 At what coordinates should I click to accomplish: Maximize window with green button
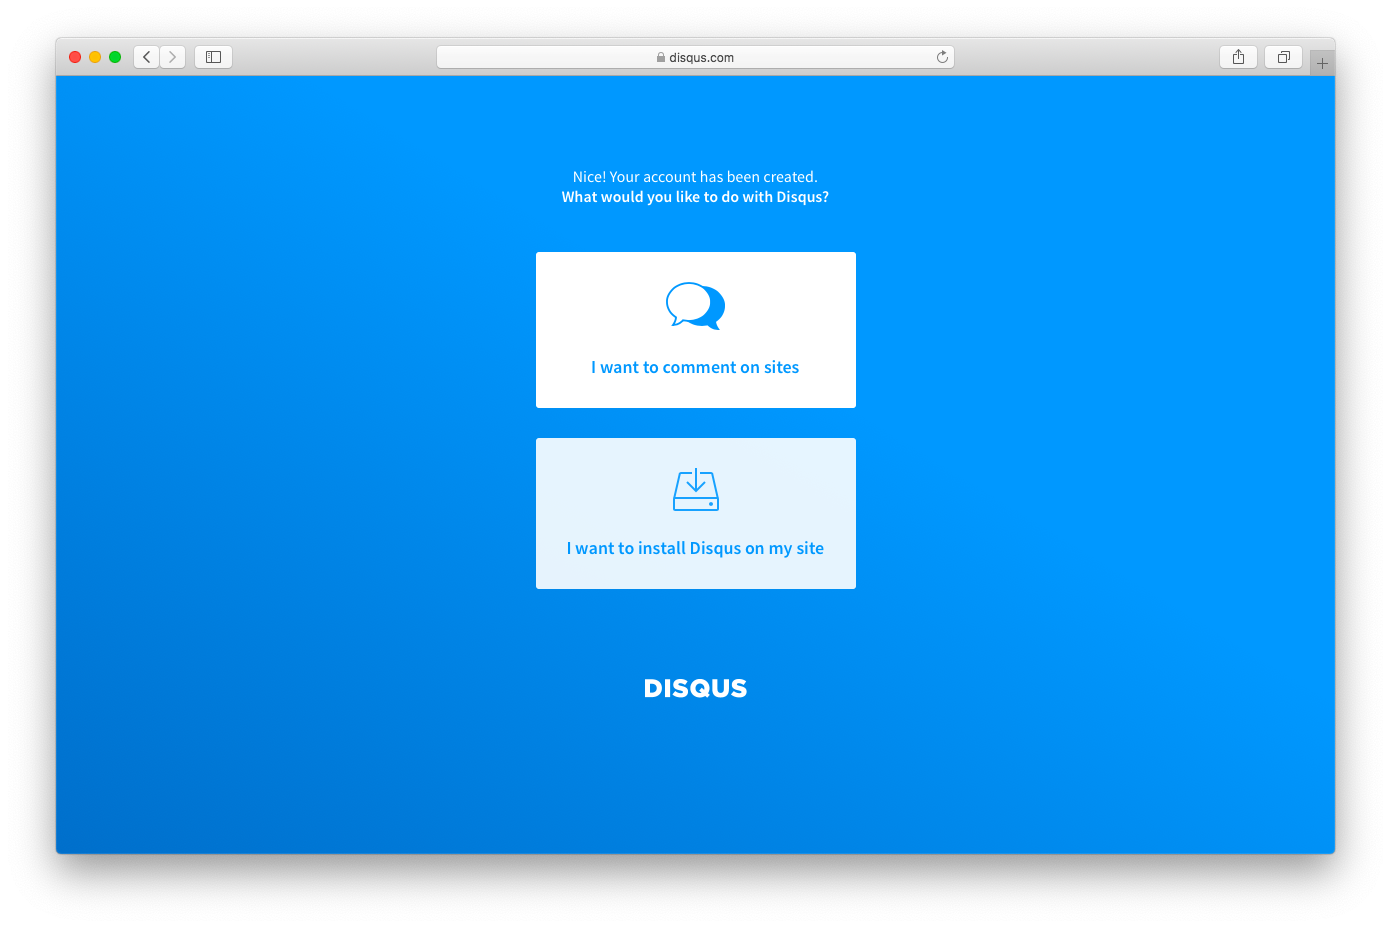pos(115,57)
